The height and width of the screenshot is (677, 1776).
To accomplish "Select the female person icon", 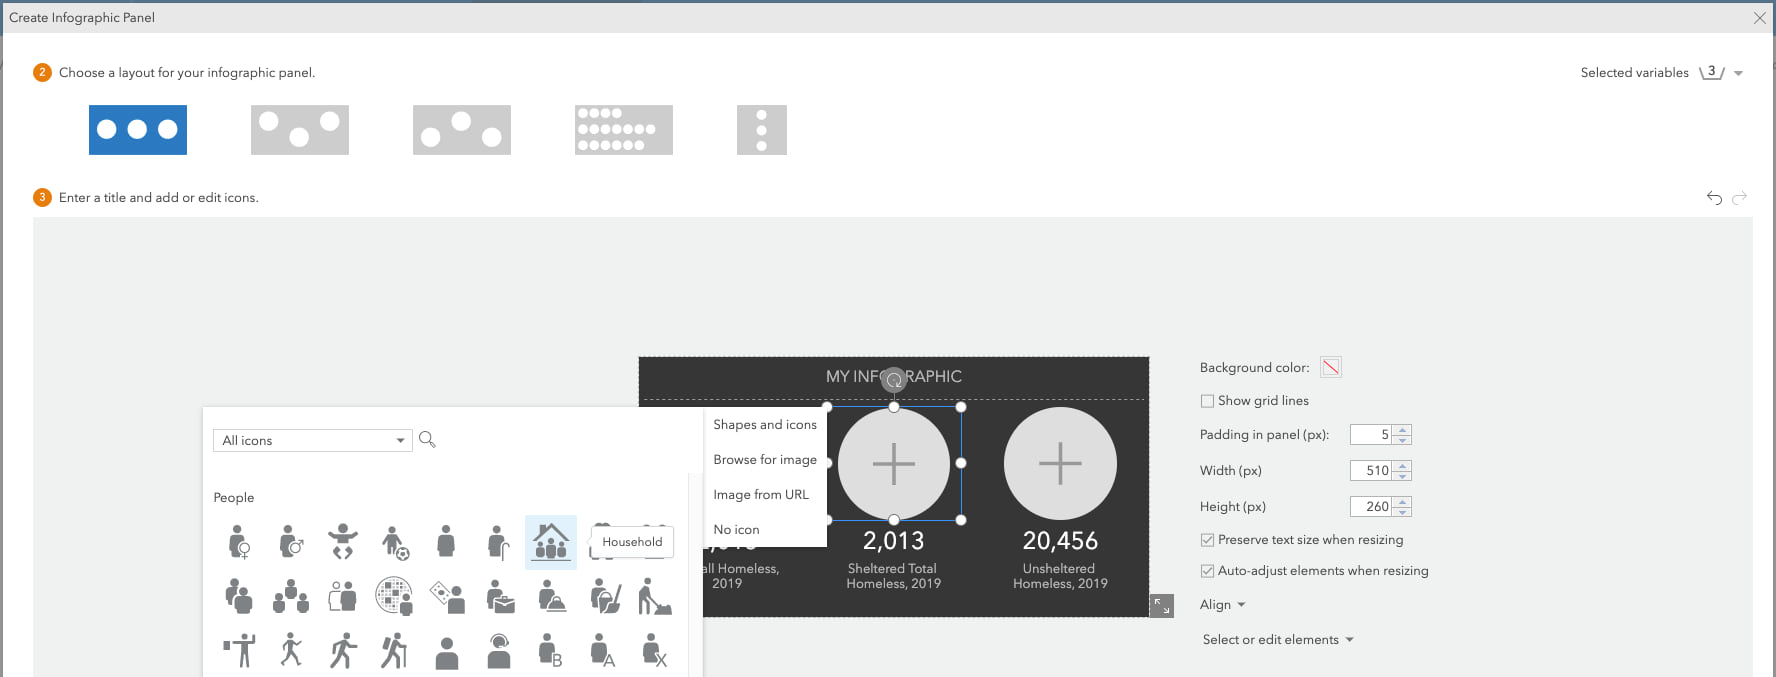I will [x=239, y=542].
